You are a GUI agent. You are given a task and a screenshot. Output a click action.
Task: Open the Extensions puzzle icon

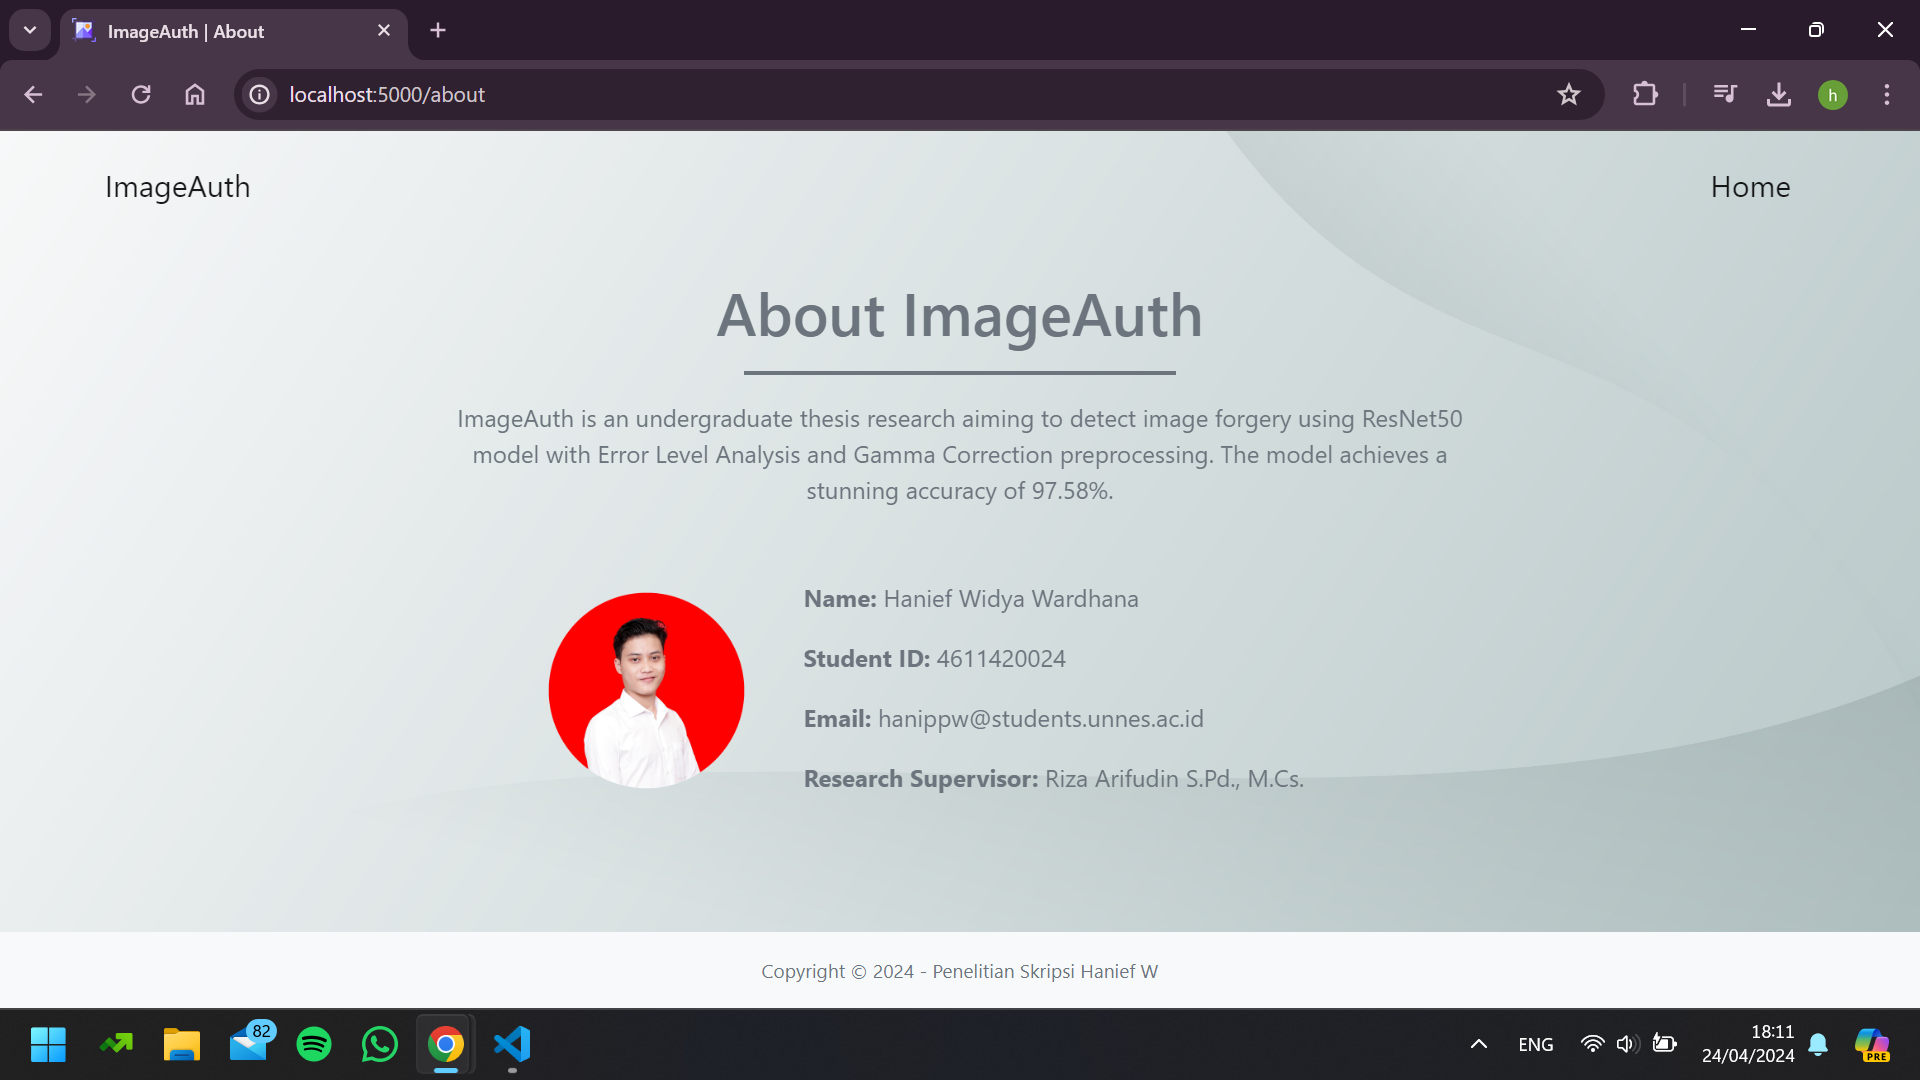(1645, 94)
